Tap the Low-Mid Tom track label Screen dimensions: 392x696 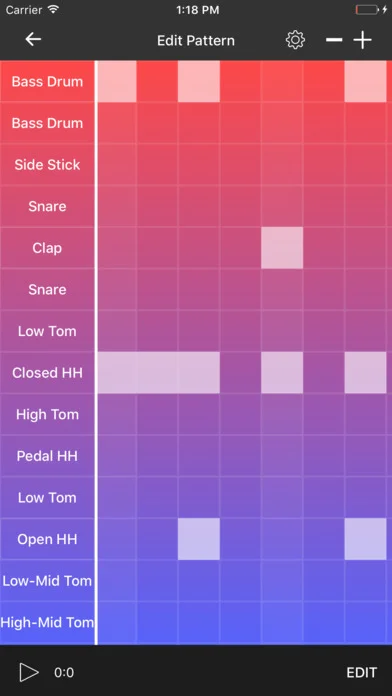click(47, 581)
